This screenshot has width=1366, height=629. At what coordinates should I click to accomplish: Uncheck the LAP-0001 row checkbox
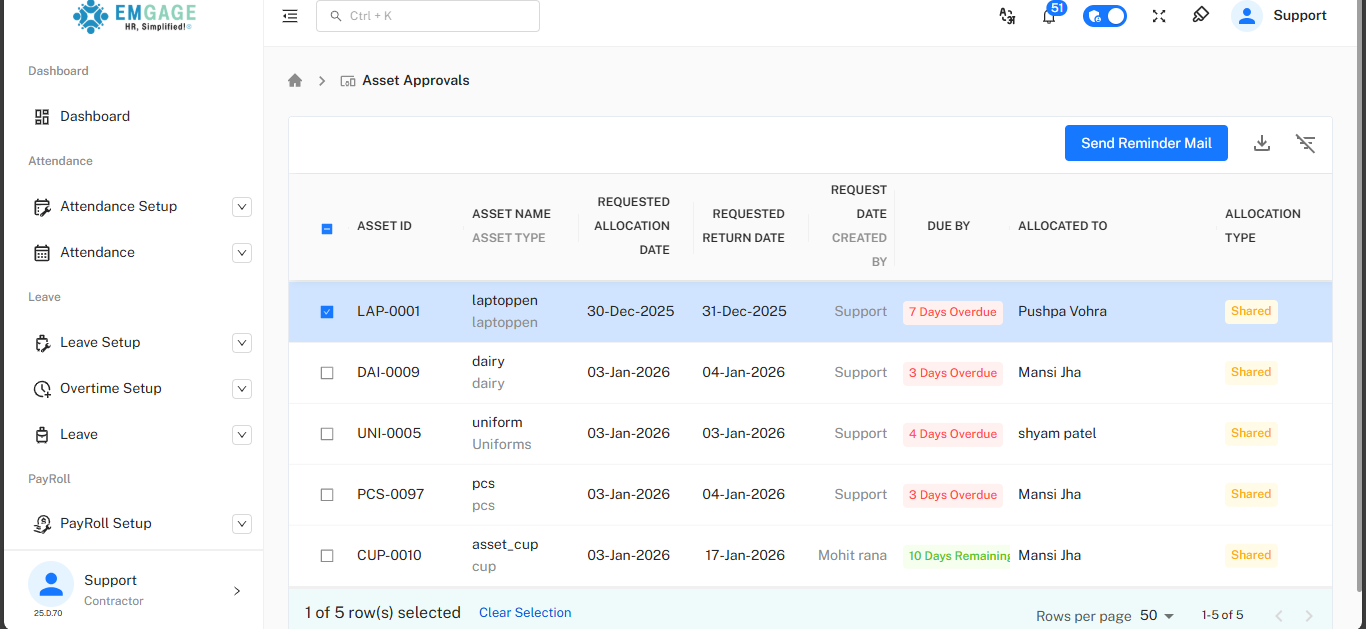coord(327,312)
